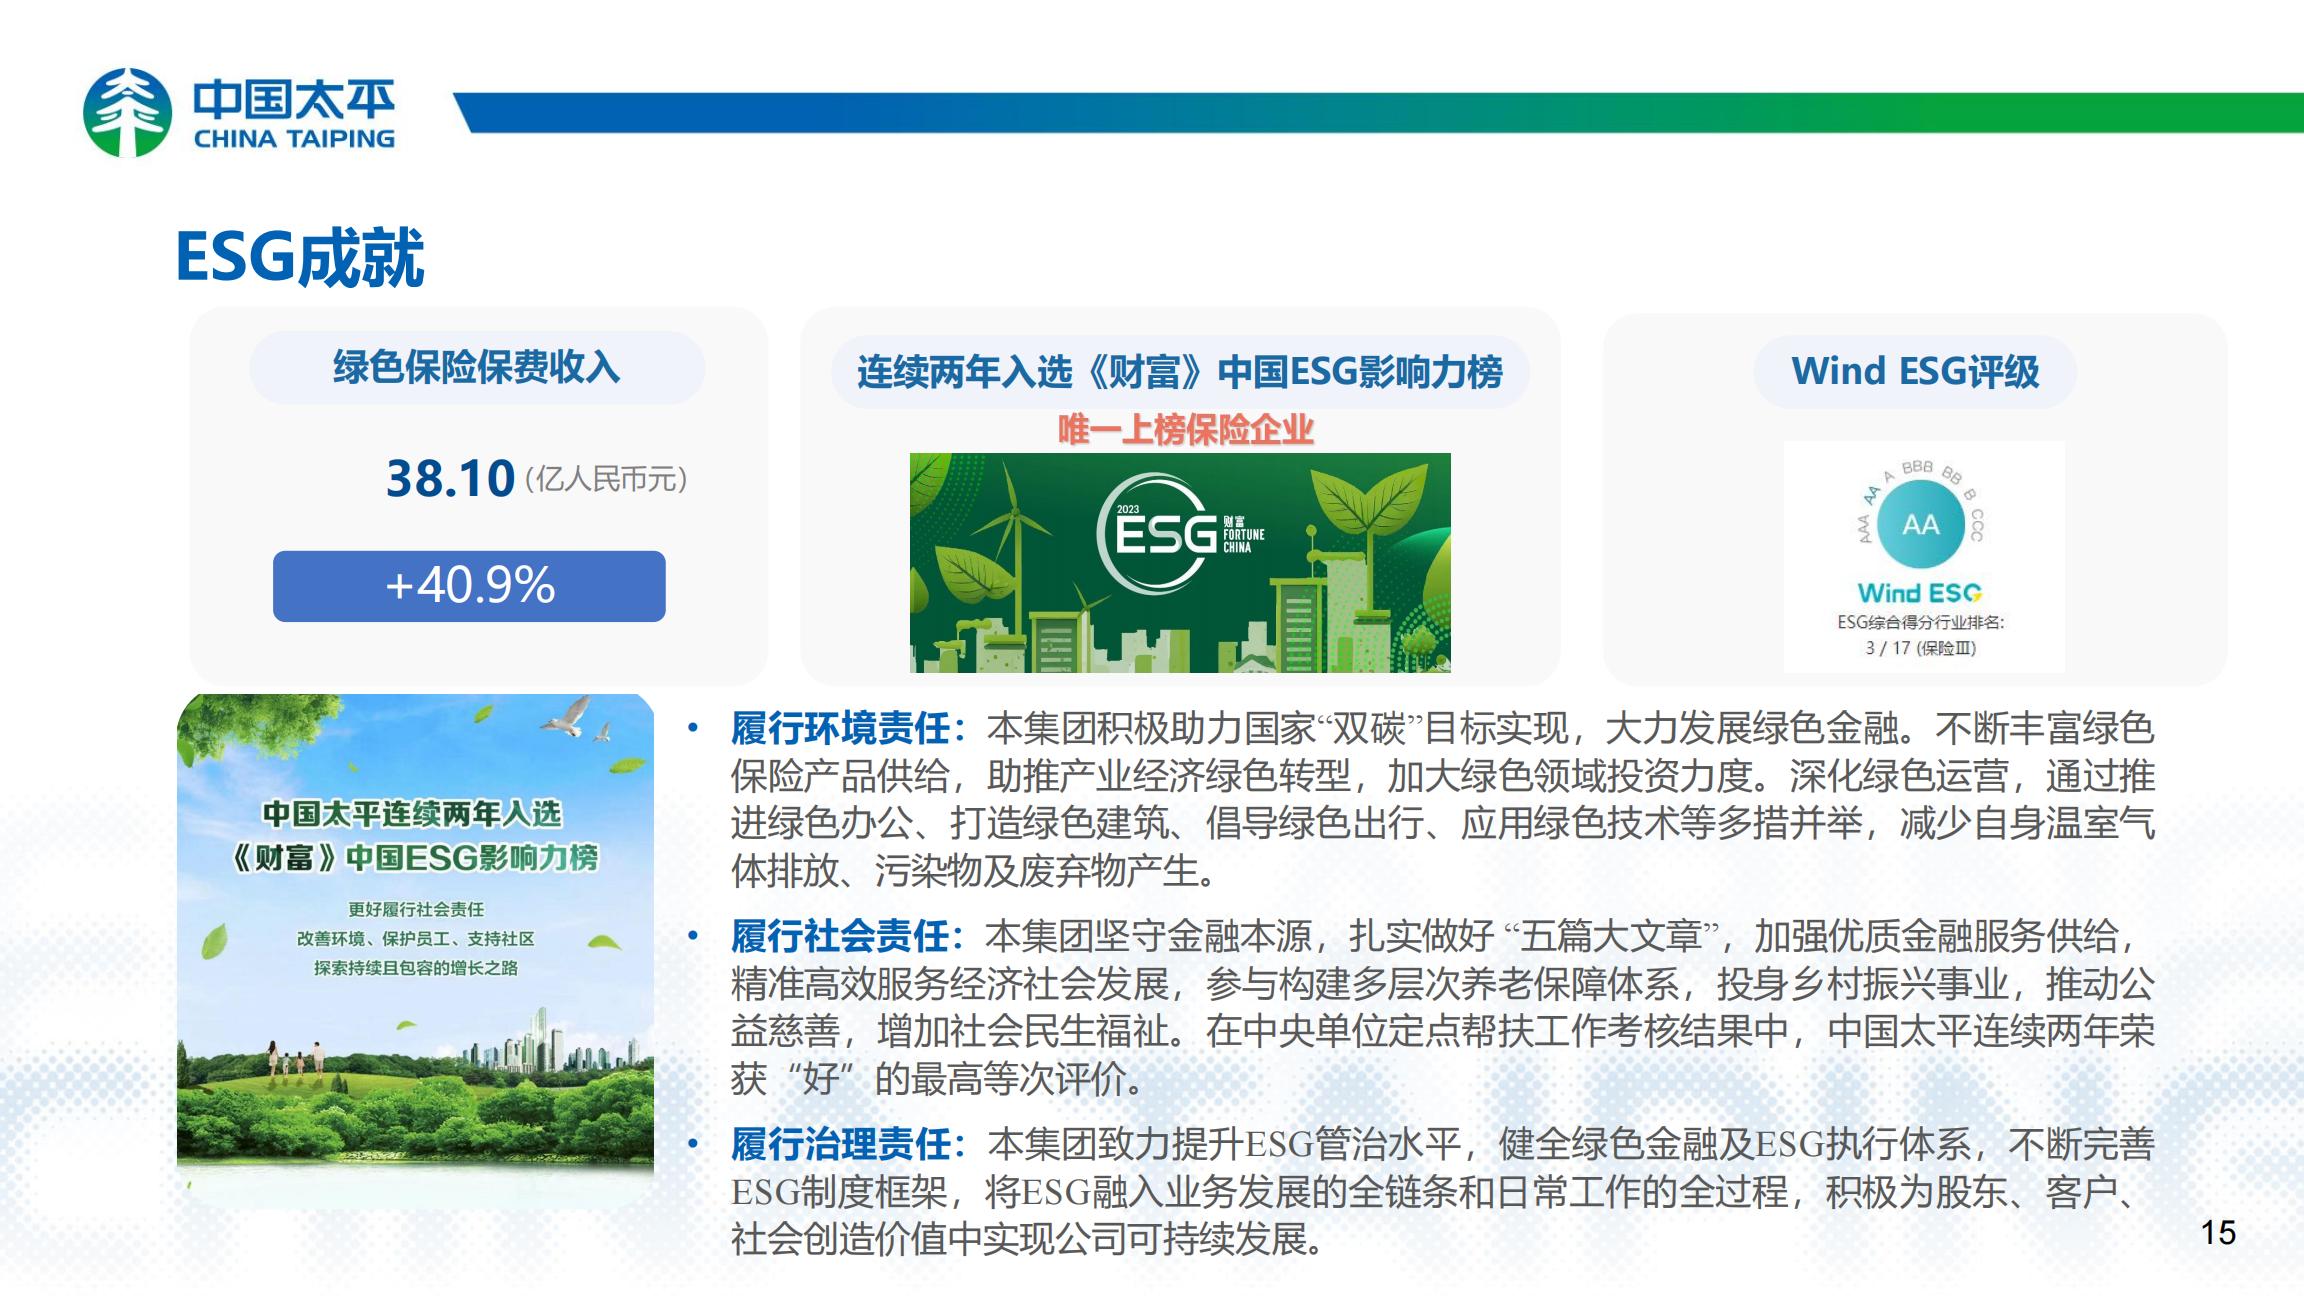2304x1296 pixels.
Task: Select the line starting 体排放、污染物及废弃物产生
Action: (x=975, y=871)
